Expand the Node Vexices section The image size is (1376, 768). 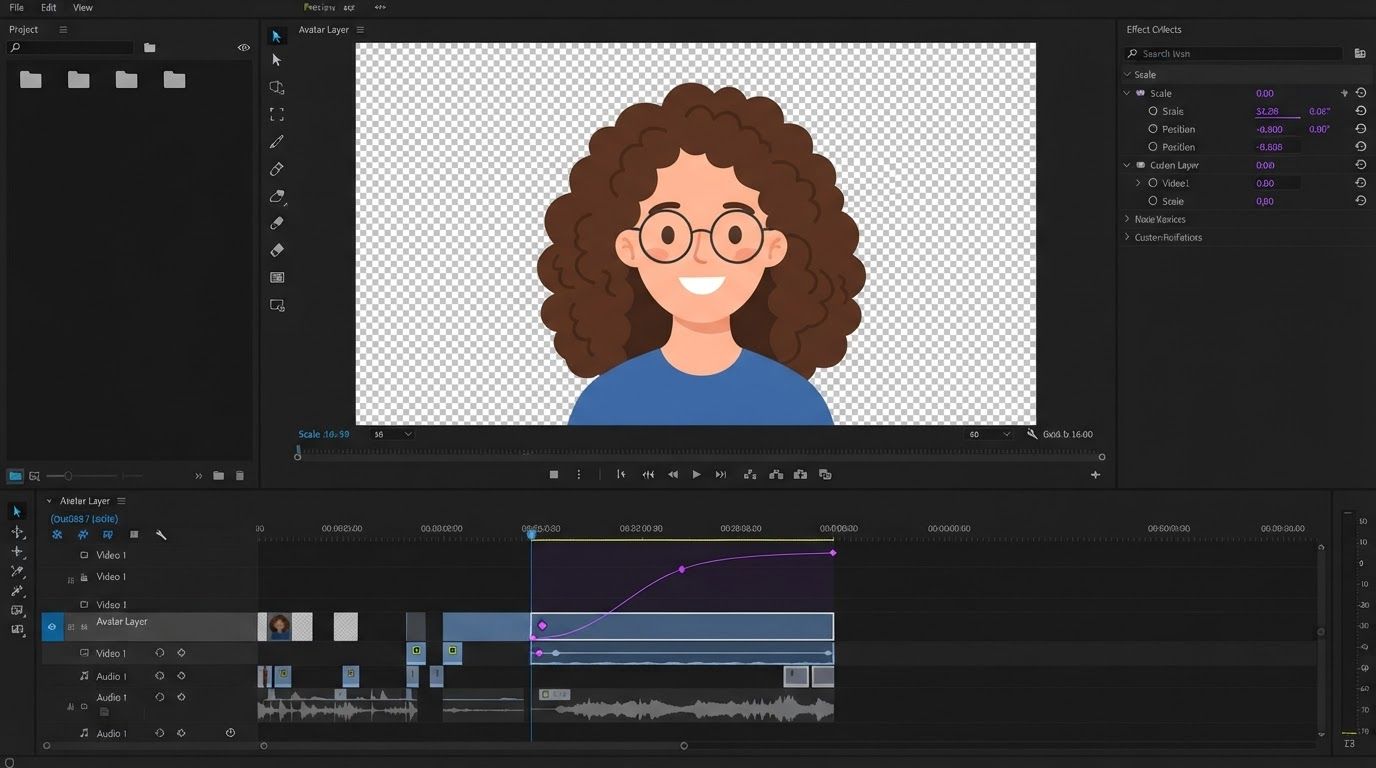click(x=1127, y=219)
